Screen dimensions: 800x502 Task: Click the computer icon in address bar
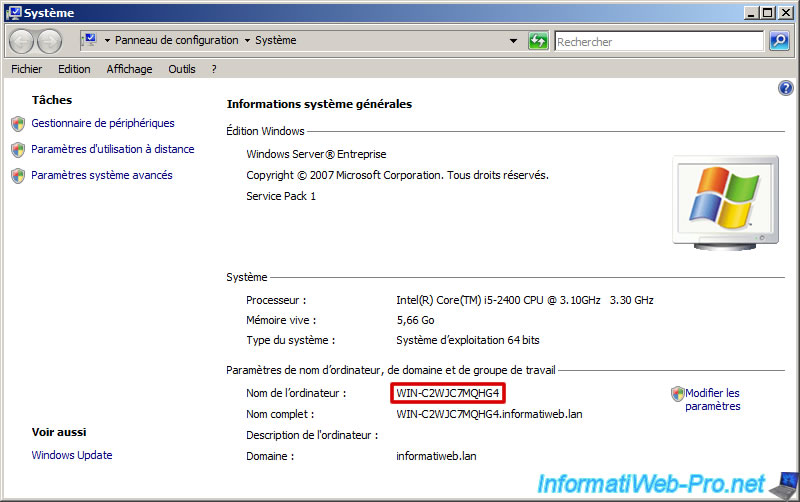90,40
